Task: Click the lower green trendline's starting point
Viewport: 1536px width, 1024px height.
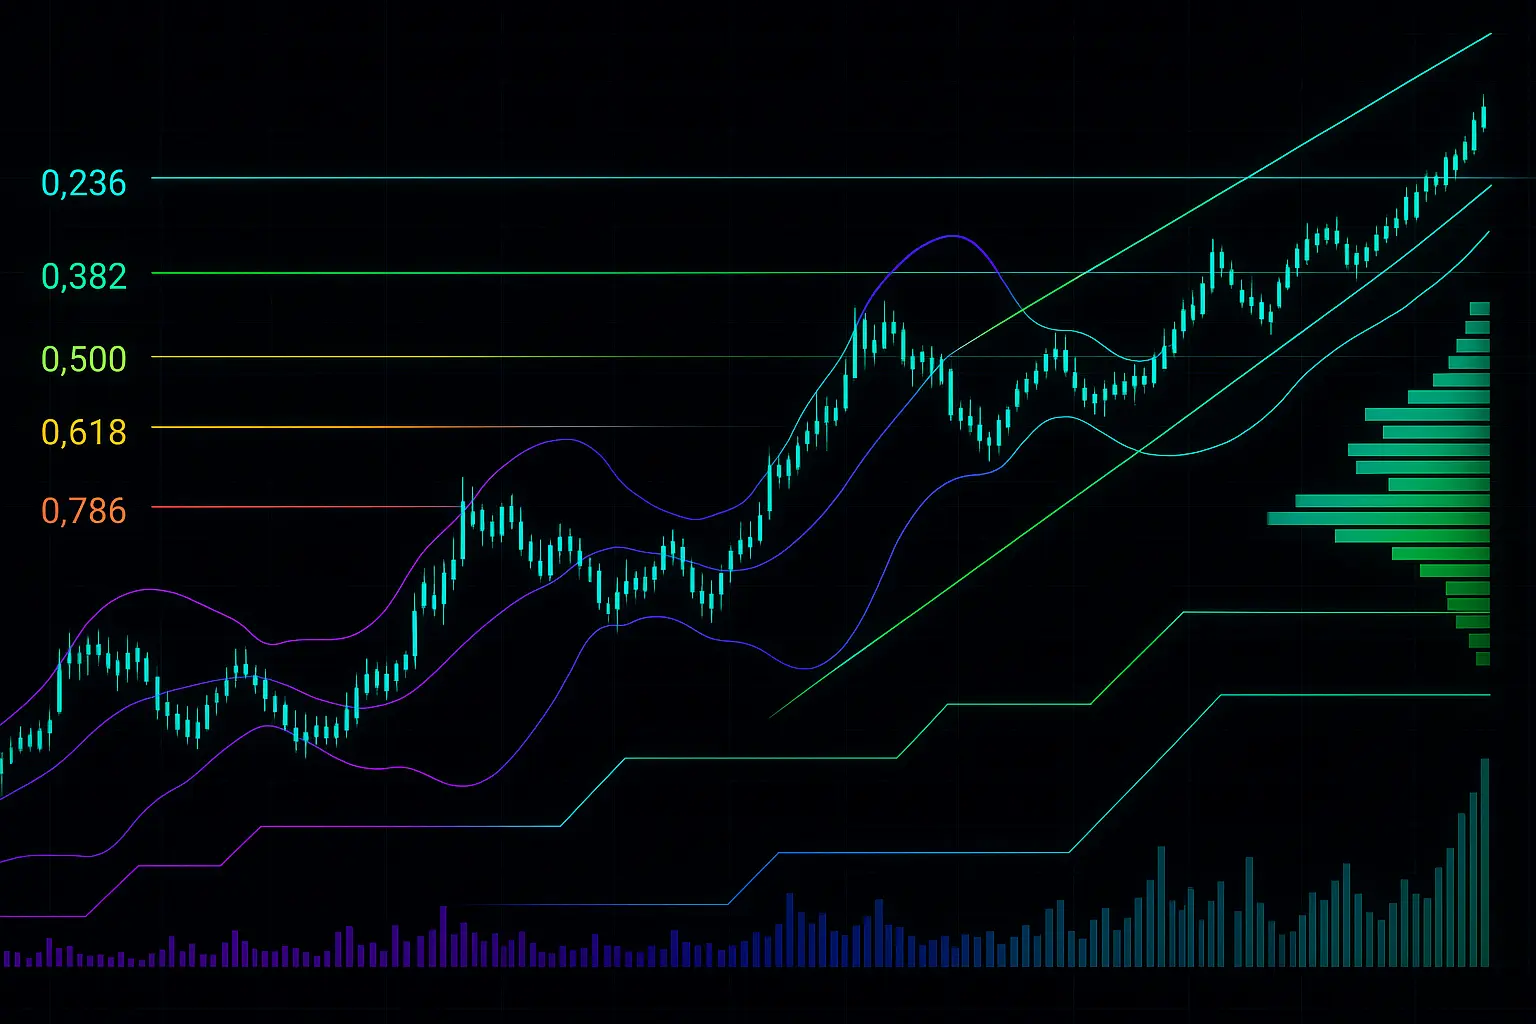Action: (771, 716)
